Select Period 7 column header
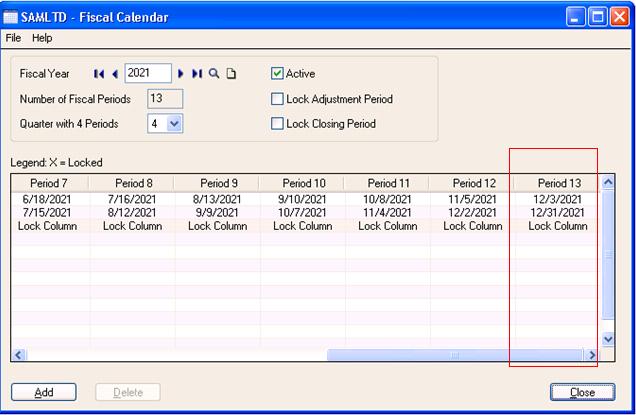Screen dimensions: 636x415 49,183
